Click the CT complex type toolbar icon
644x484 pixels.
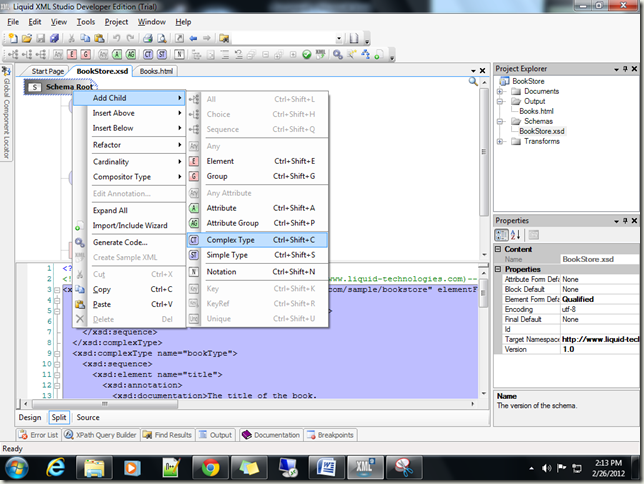tap(148, 54)
